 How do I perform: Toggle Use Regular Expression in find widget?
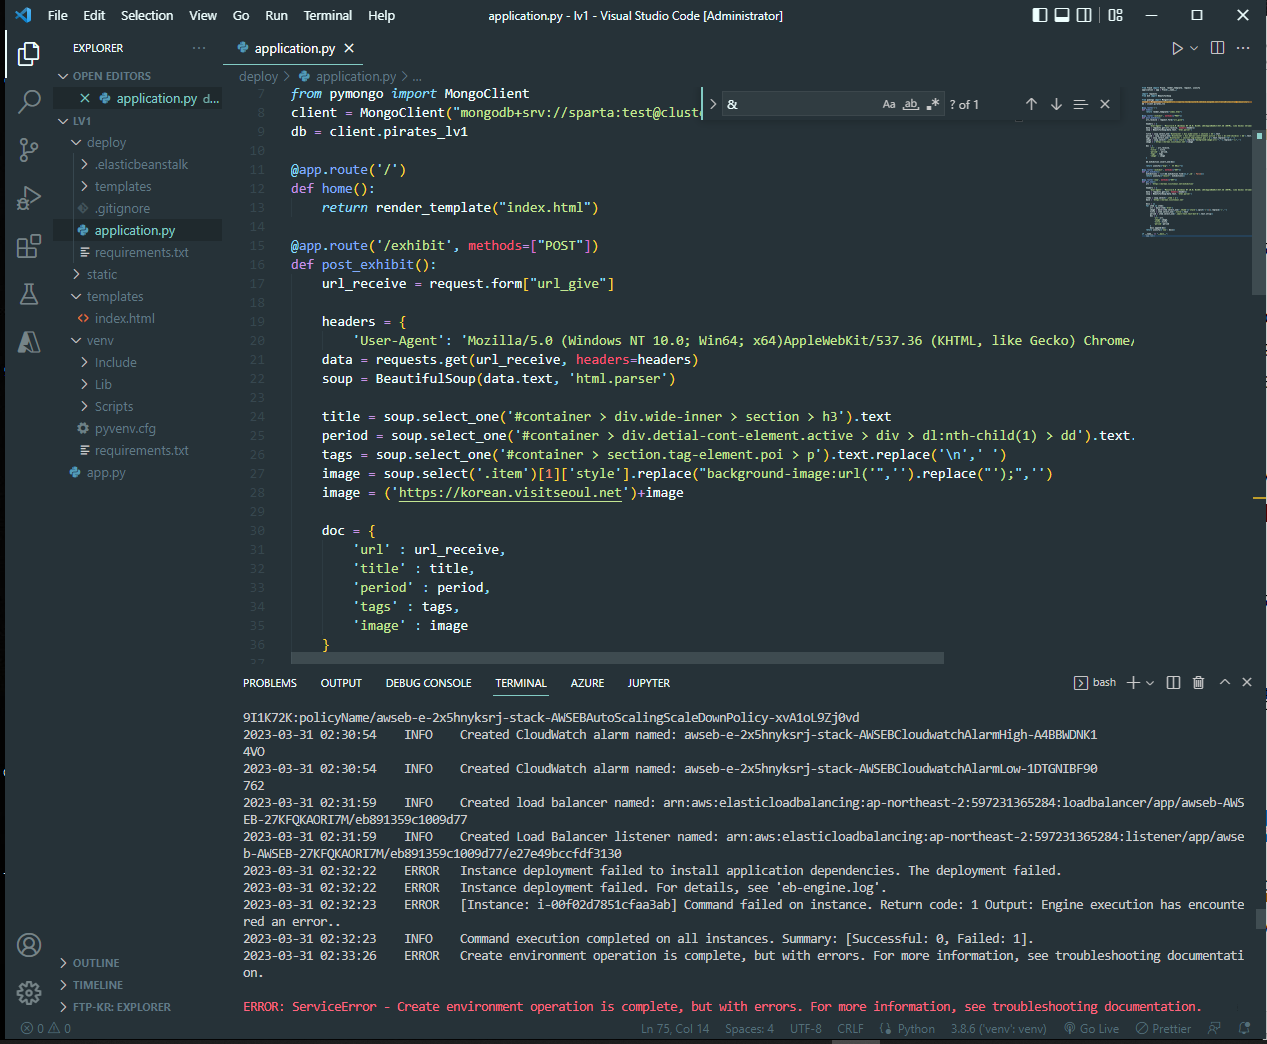coord(933,104)
